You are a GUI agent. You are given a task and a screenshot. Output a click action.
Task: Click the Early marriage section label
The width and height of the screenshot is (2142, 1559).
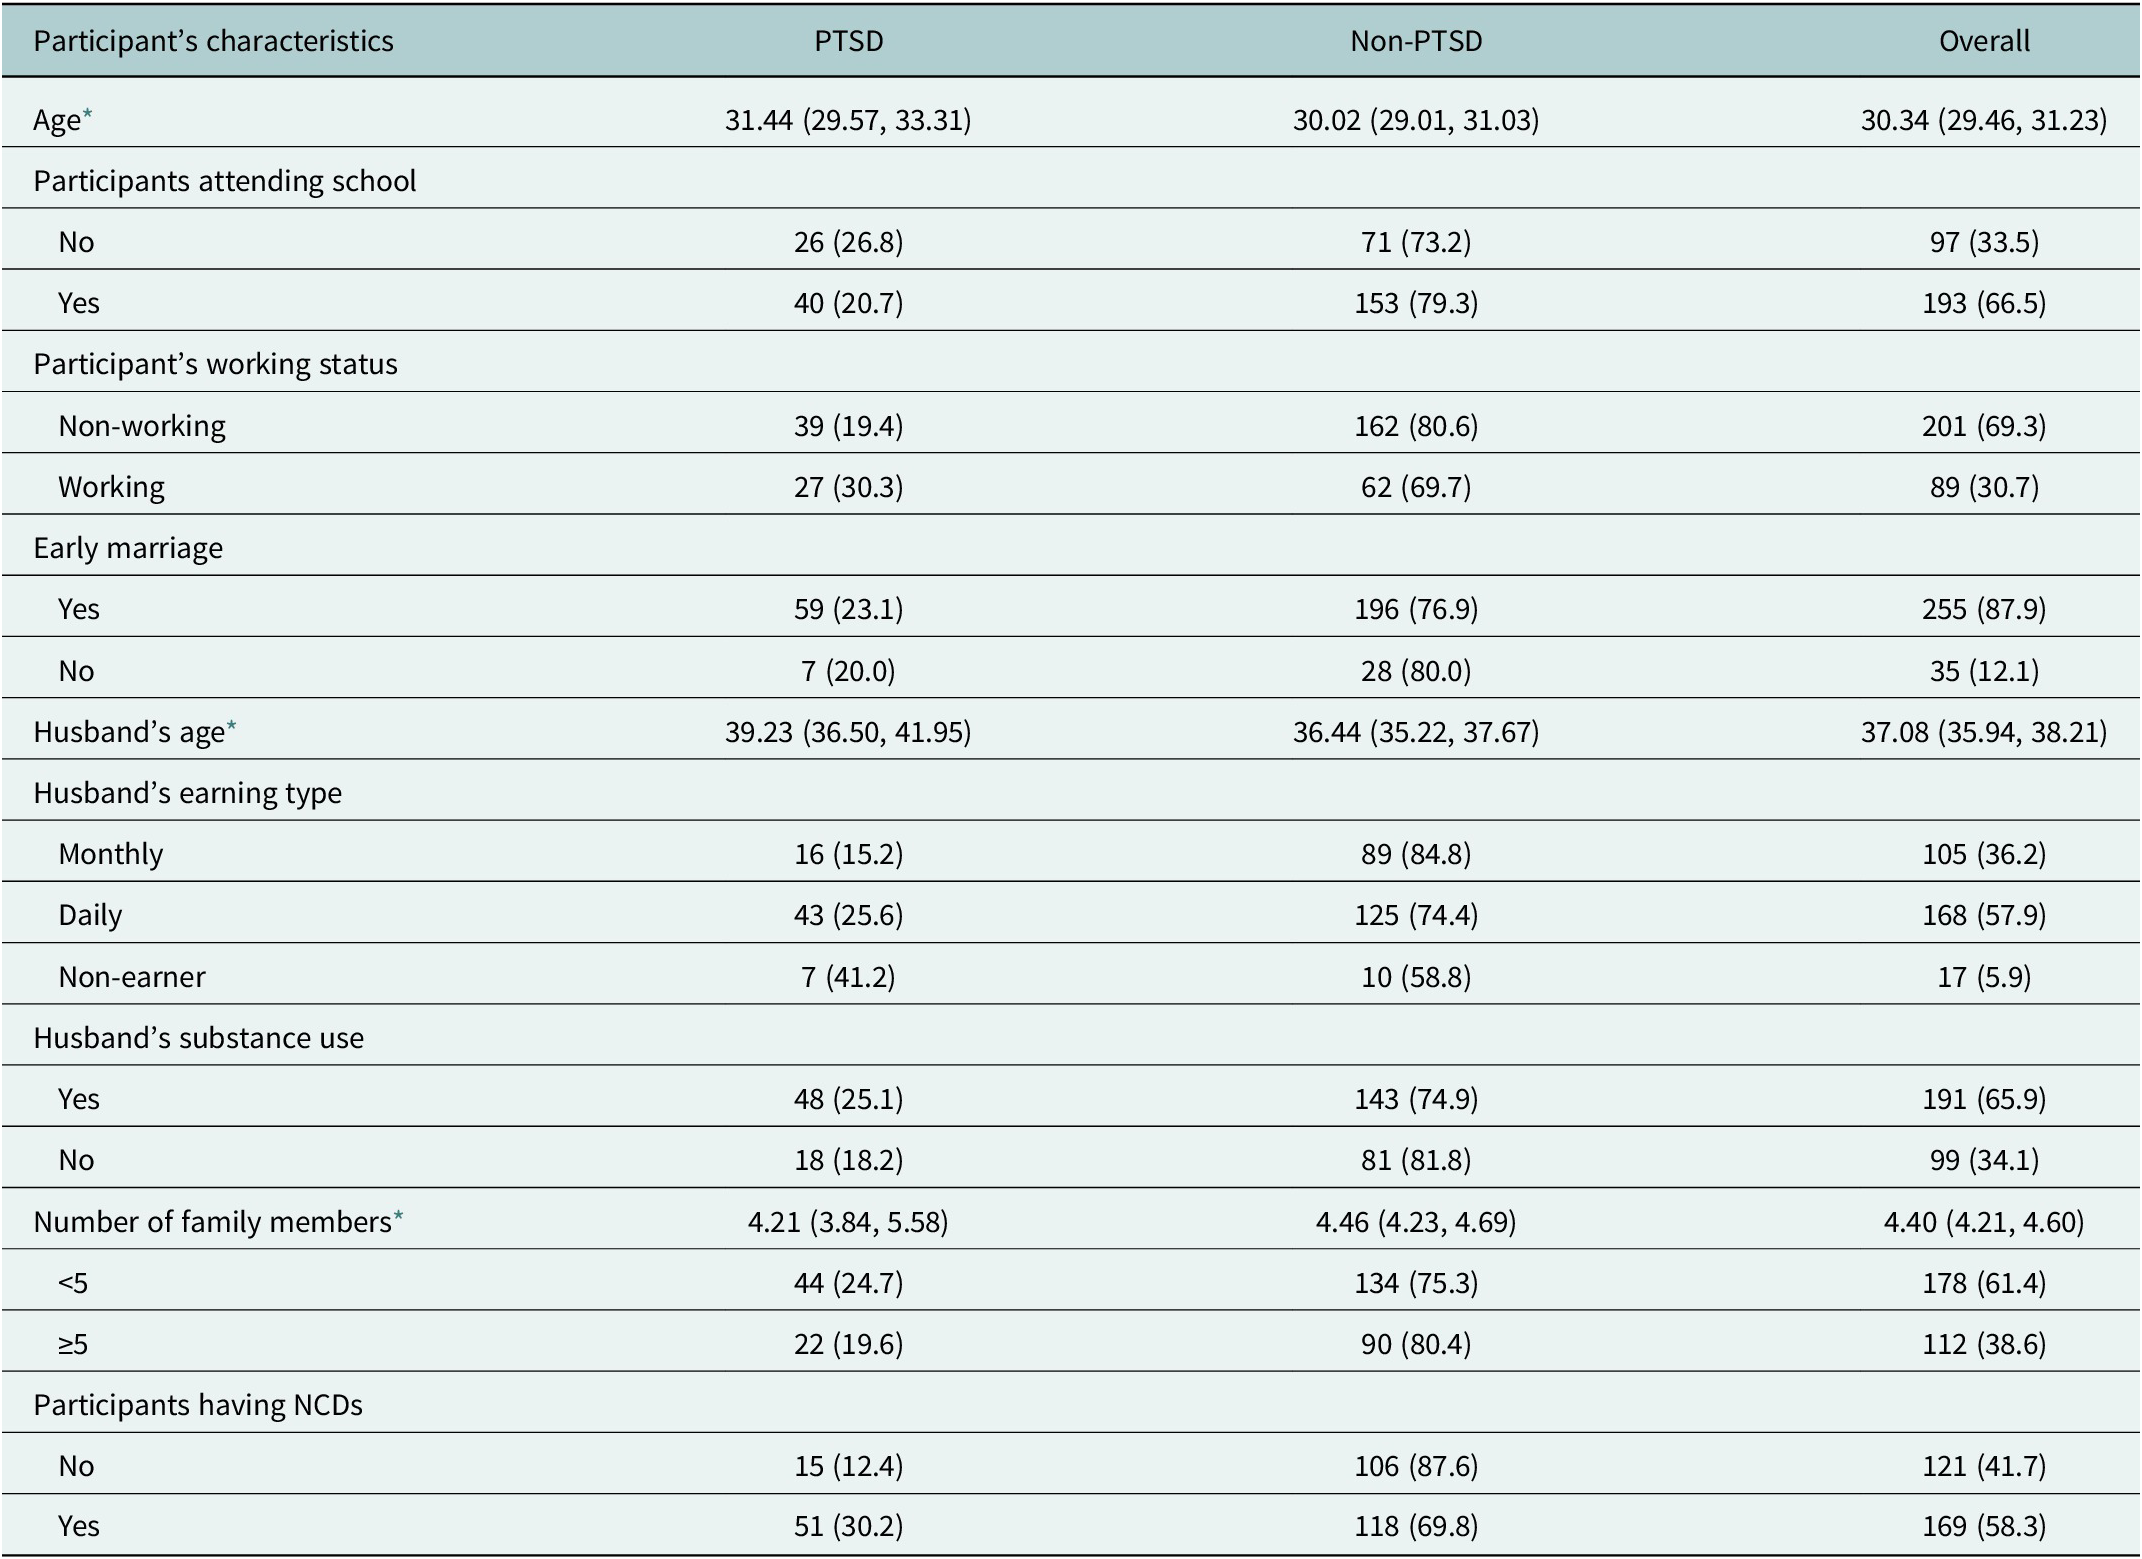click(128, 548)
